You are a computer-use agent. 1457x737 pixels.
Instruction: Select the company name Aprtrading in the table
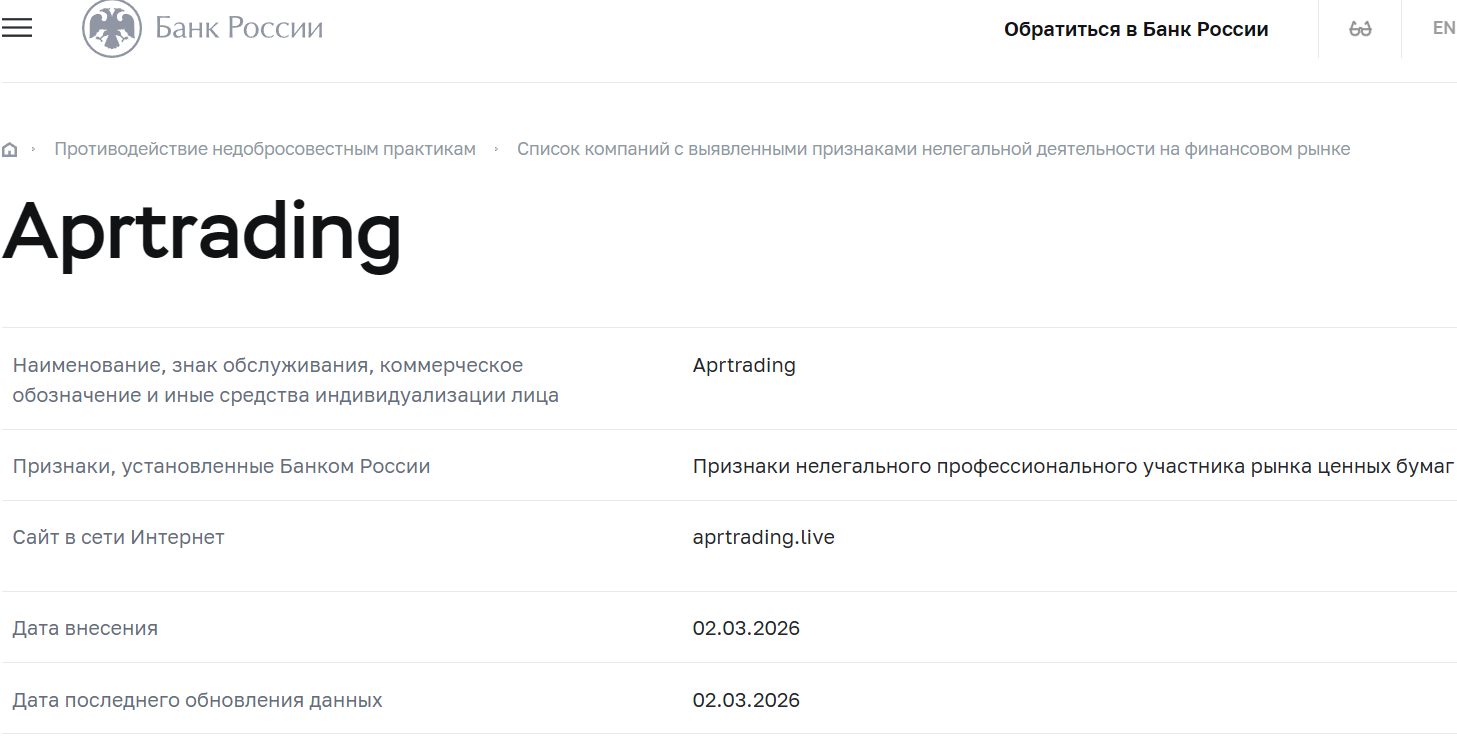[744, 365]
